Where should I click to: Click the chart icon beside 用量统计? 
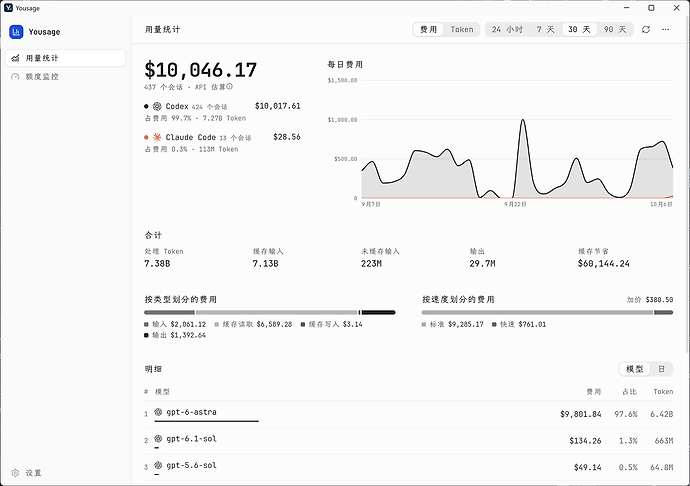point(15,58)
